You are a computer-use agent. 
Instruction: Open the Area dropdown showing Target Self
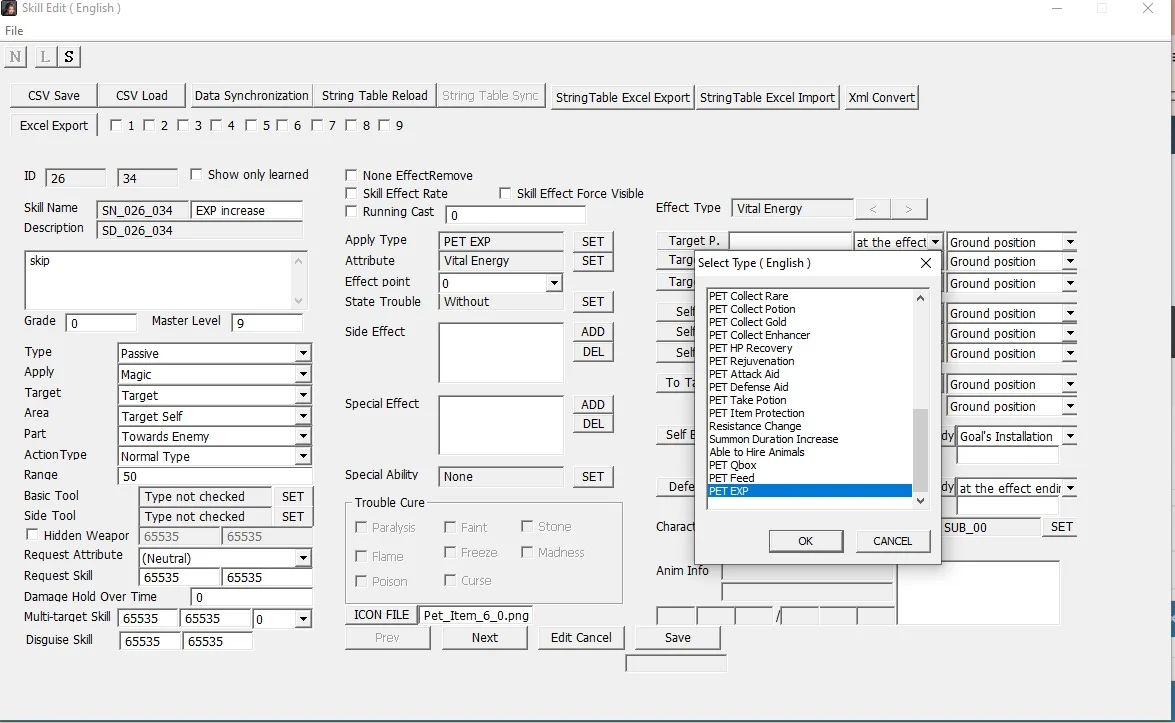(x=303, y=416)
